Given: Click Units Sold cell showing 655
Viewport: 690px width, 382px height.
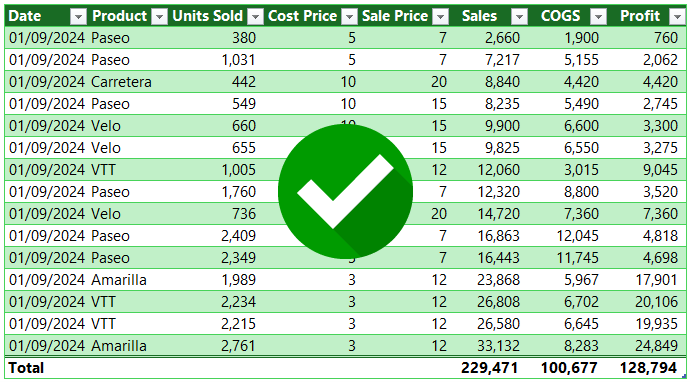Looking at the screenshot, I should (x=244, y=148).
